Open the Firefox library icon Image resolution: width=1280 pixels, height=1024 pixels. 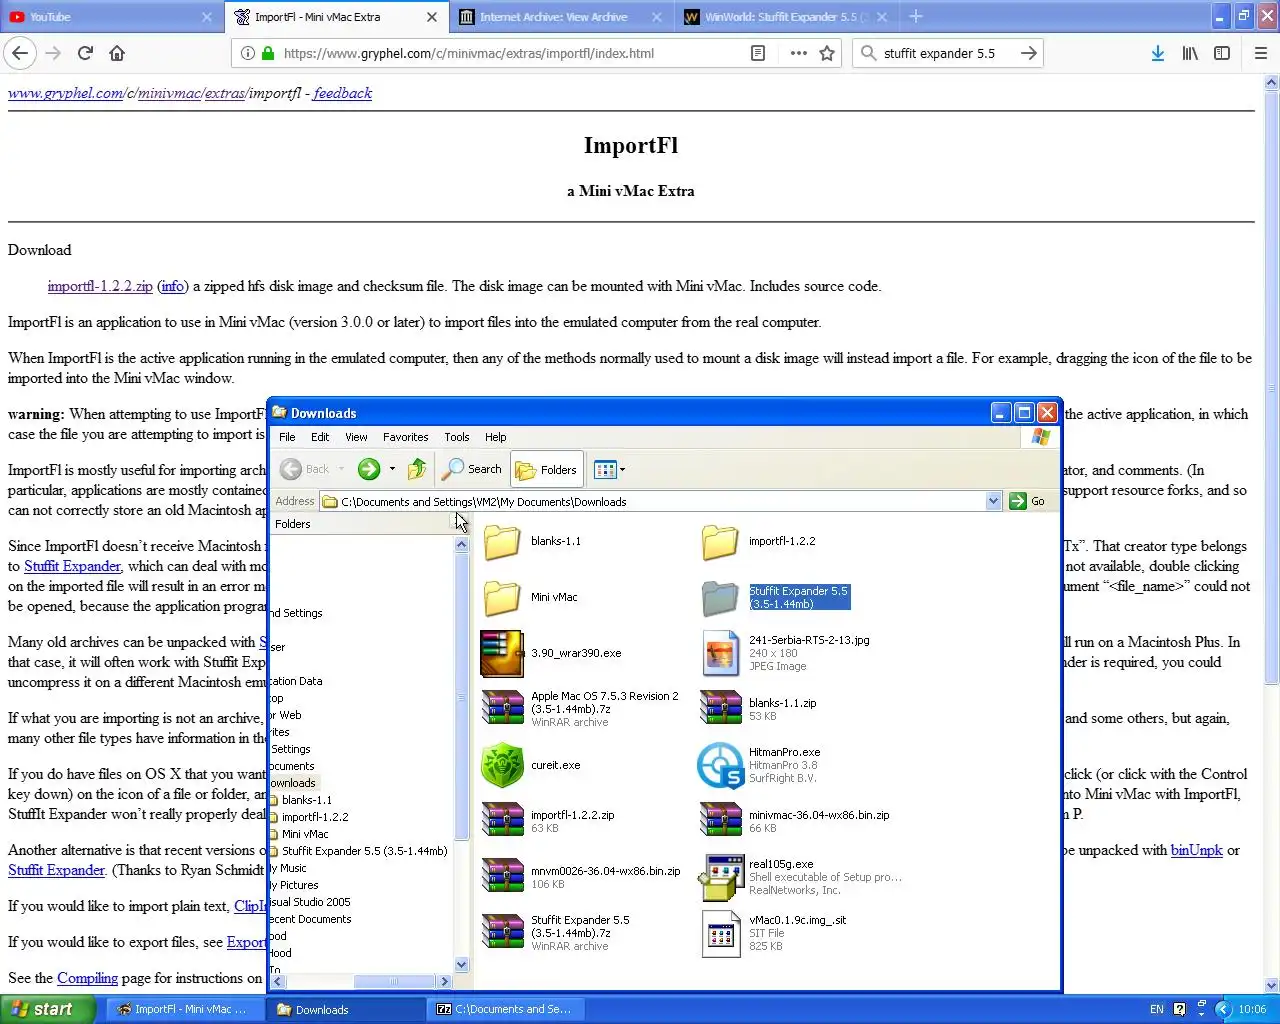click(x=1190, y=53)
